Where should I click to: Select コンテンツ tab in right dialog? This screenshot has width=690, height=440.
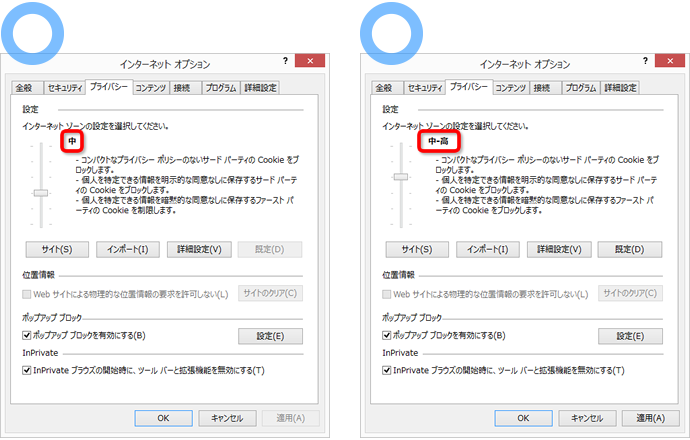point(510,89)
